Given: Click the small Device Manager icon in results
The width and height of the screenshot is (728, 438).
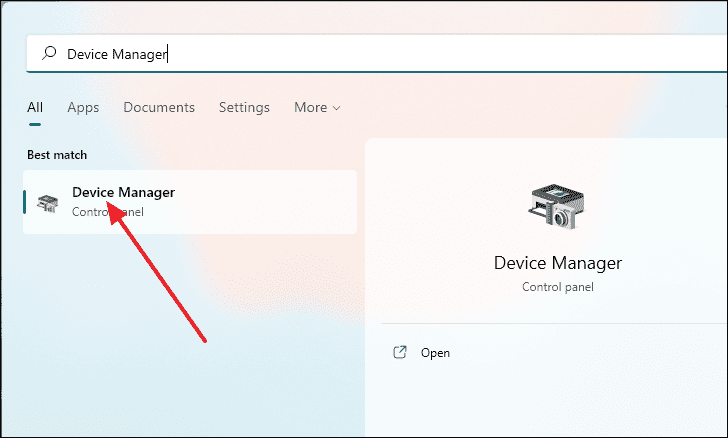Looking at the screenshot, I should pyautogui.click(x=48, y=203).
